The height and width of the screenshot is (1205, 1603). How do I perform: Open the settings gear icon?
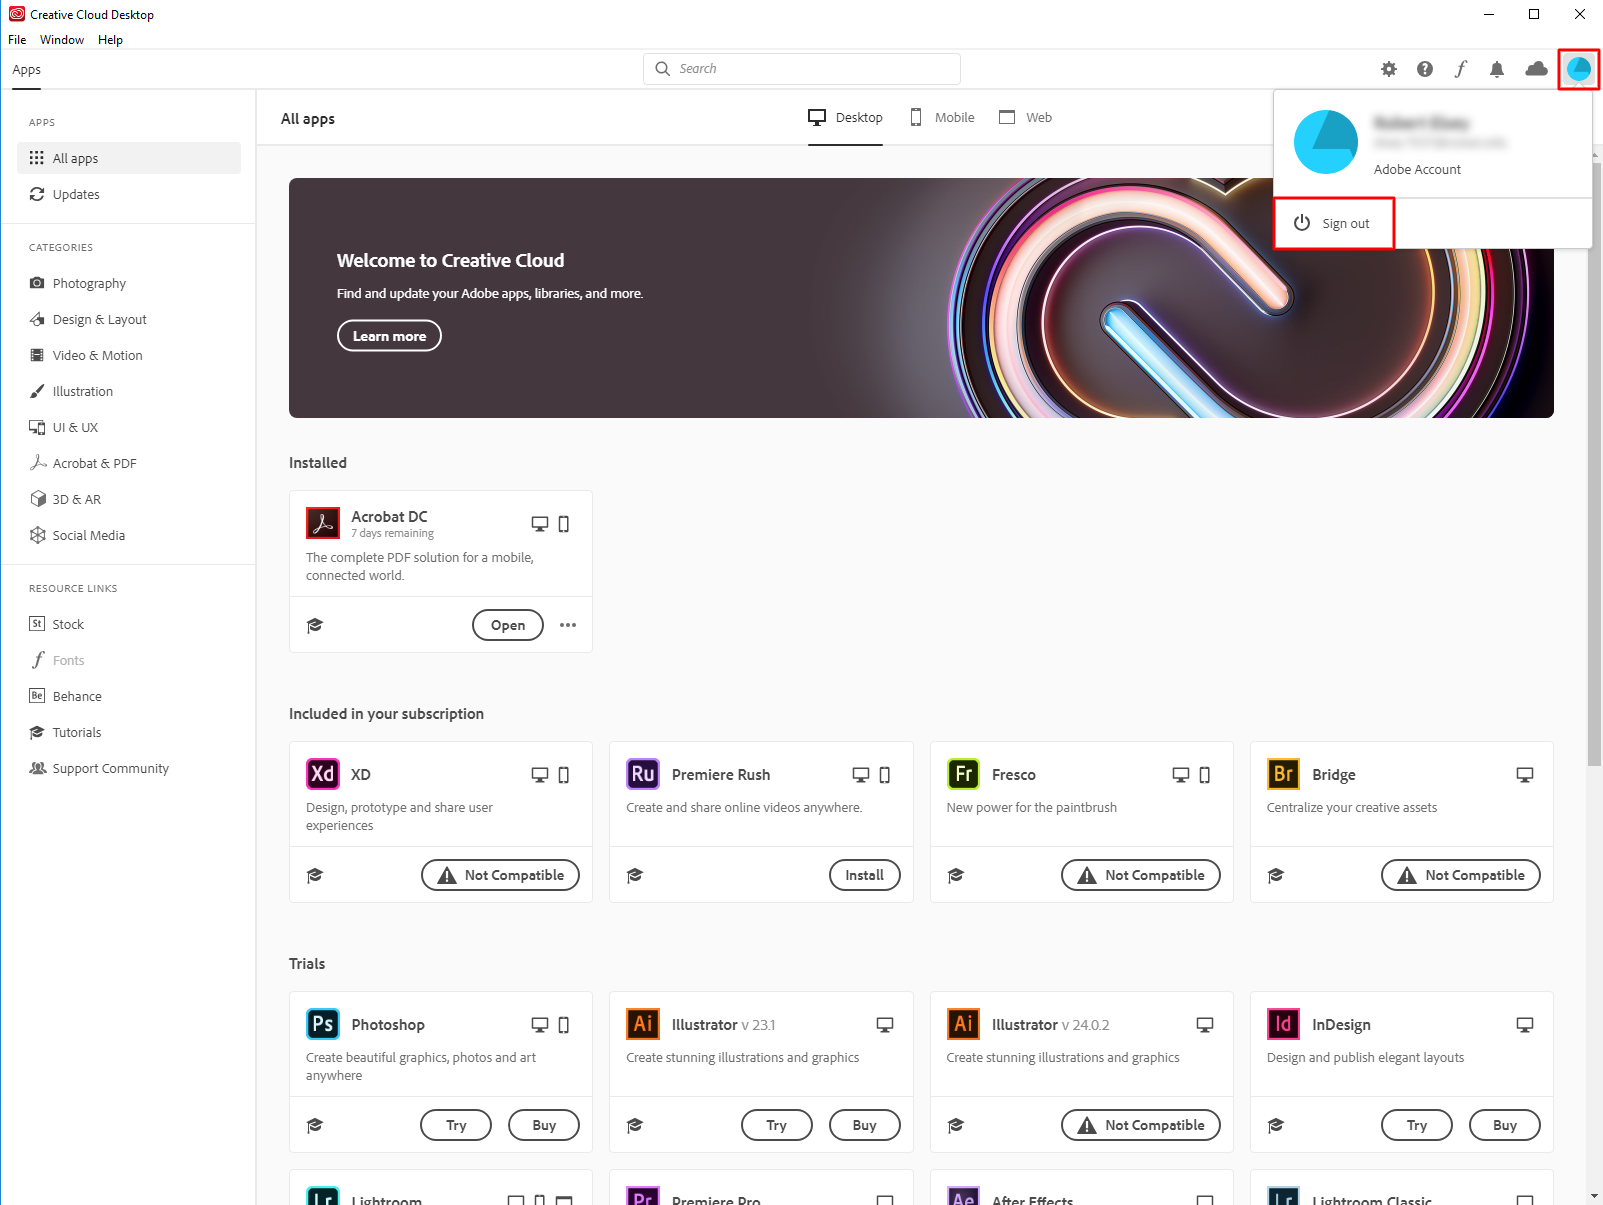[1389, 69]
